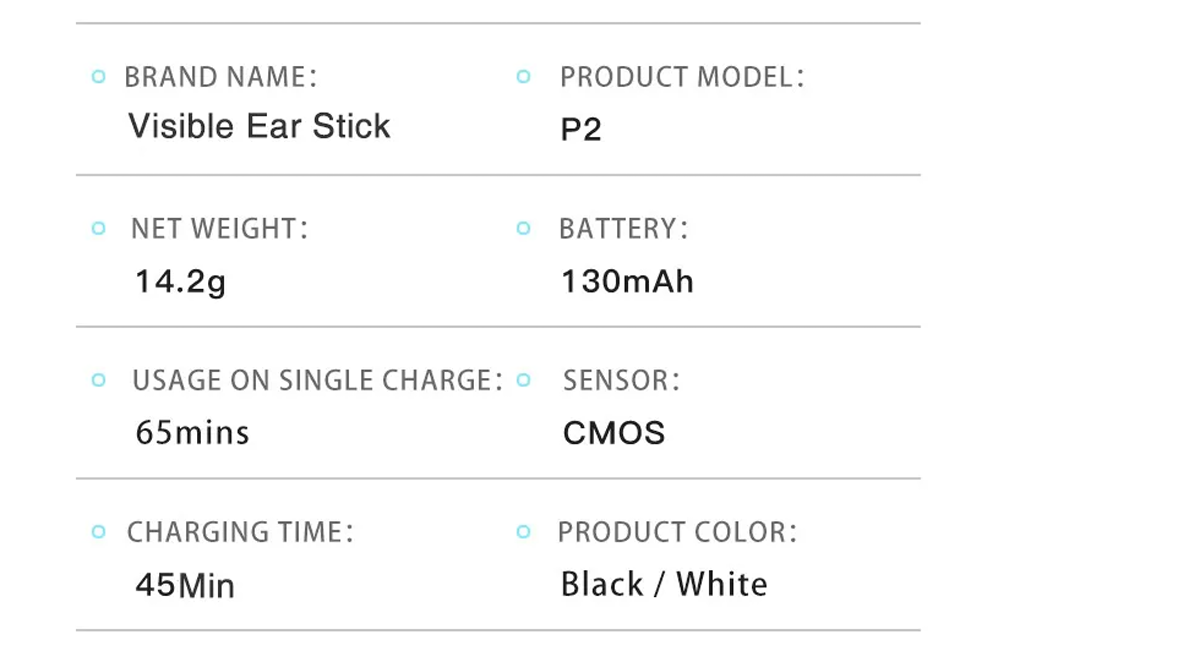
Task: Click the bullet beside PRODUCT MODEL
Action: 523,77
